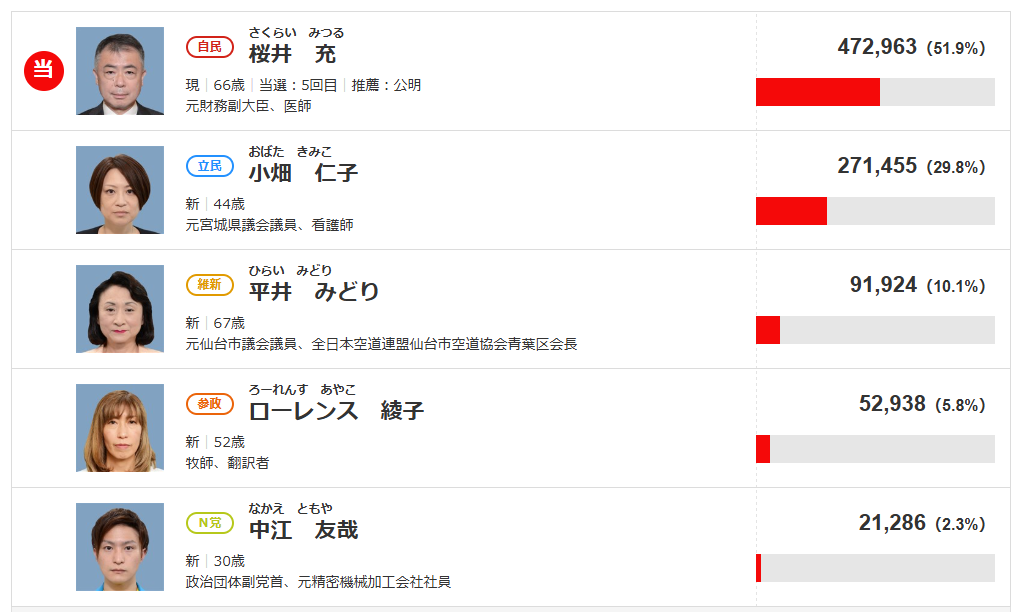
Task: Click the 21,286 vote count
Action: [x=892, y=522]
